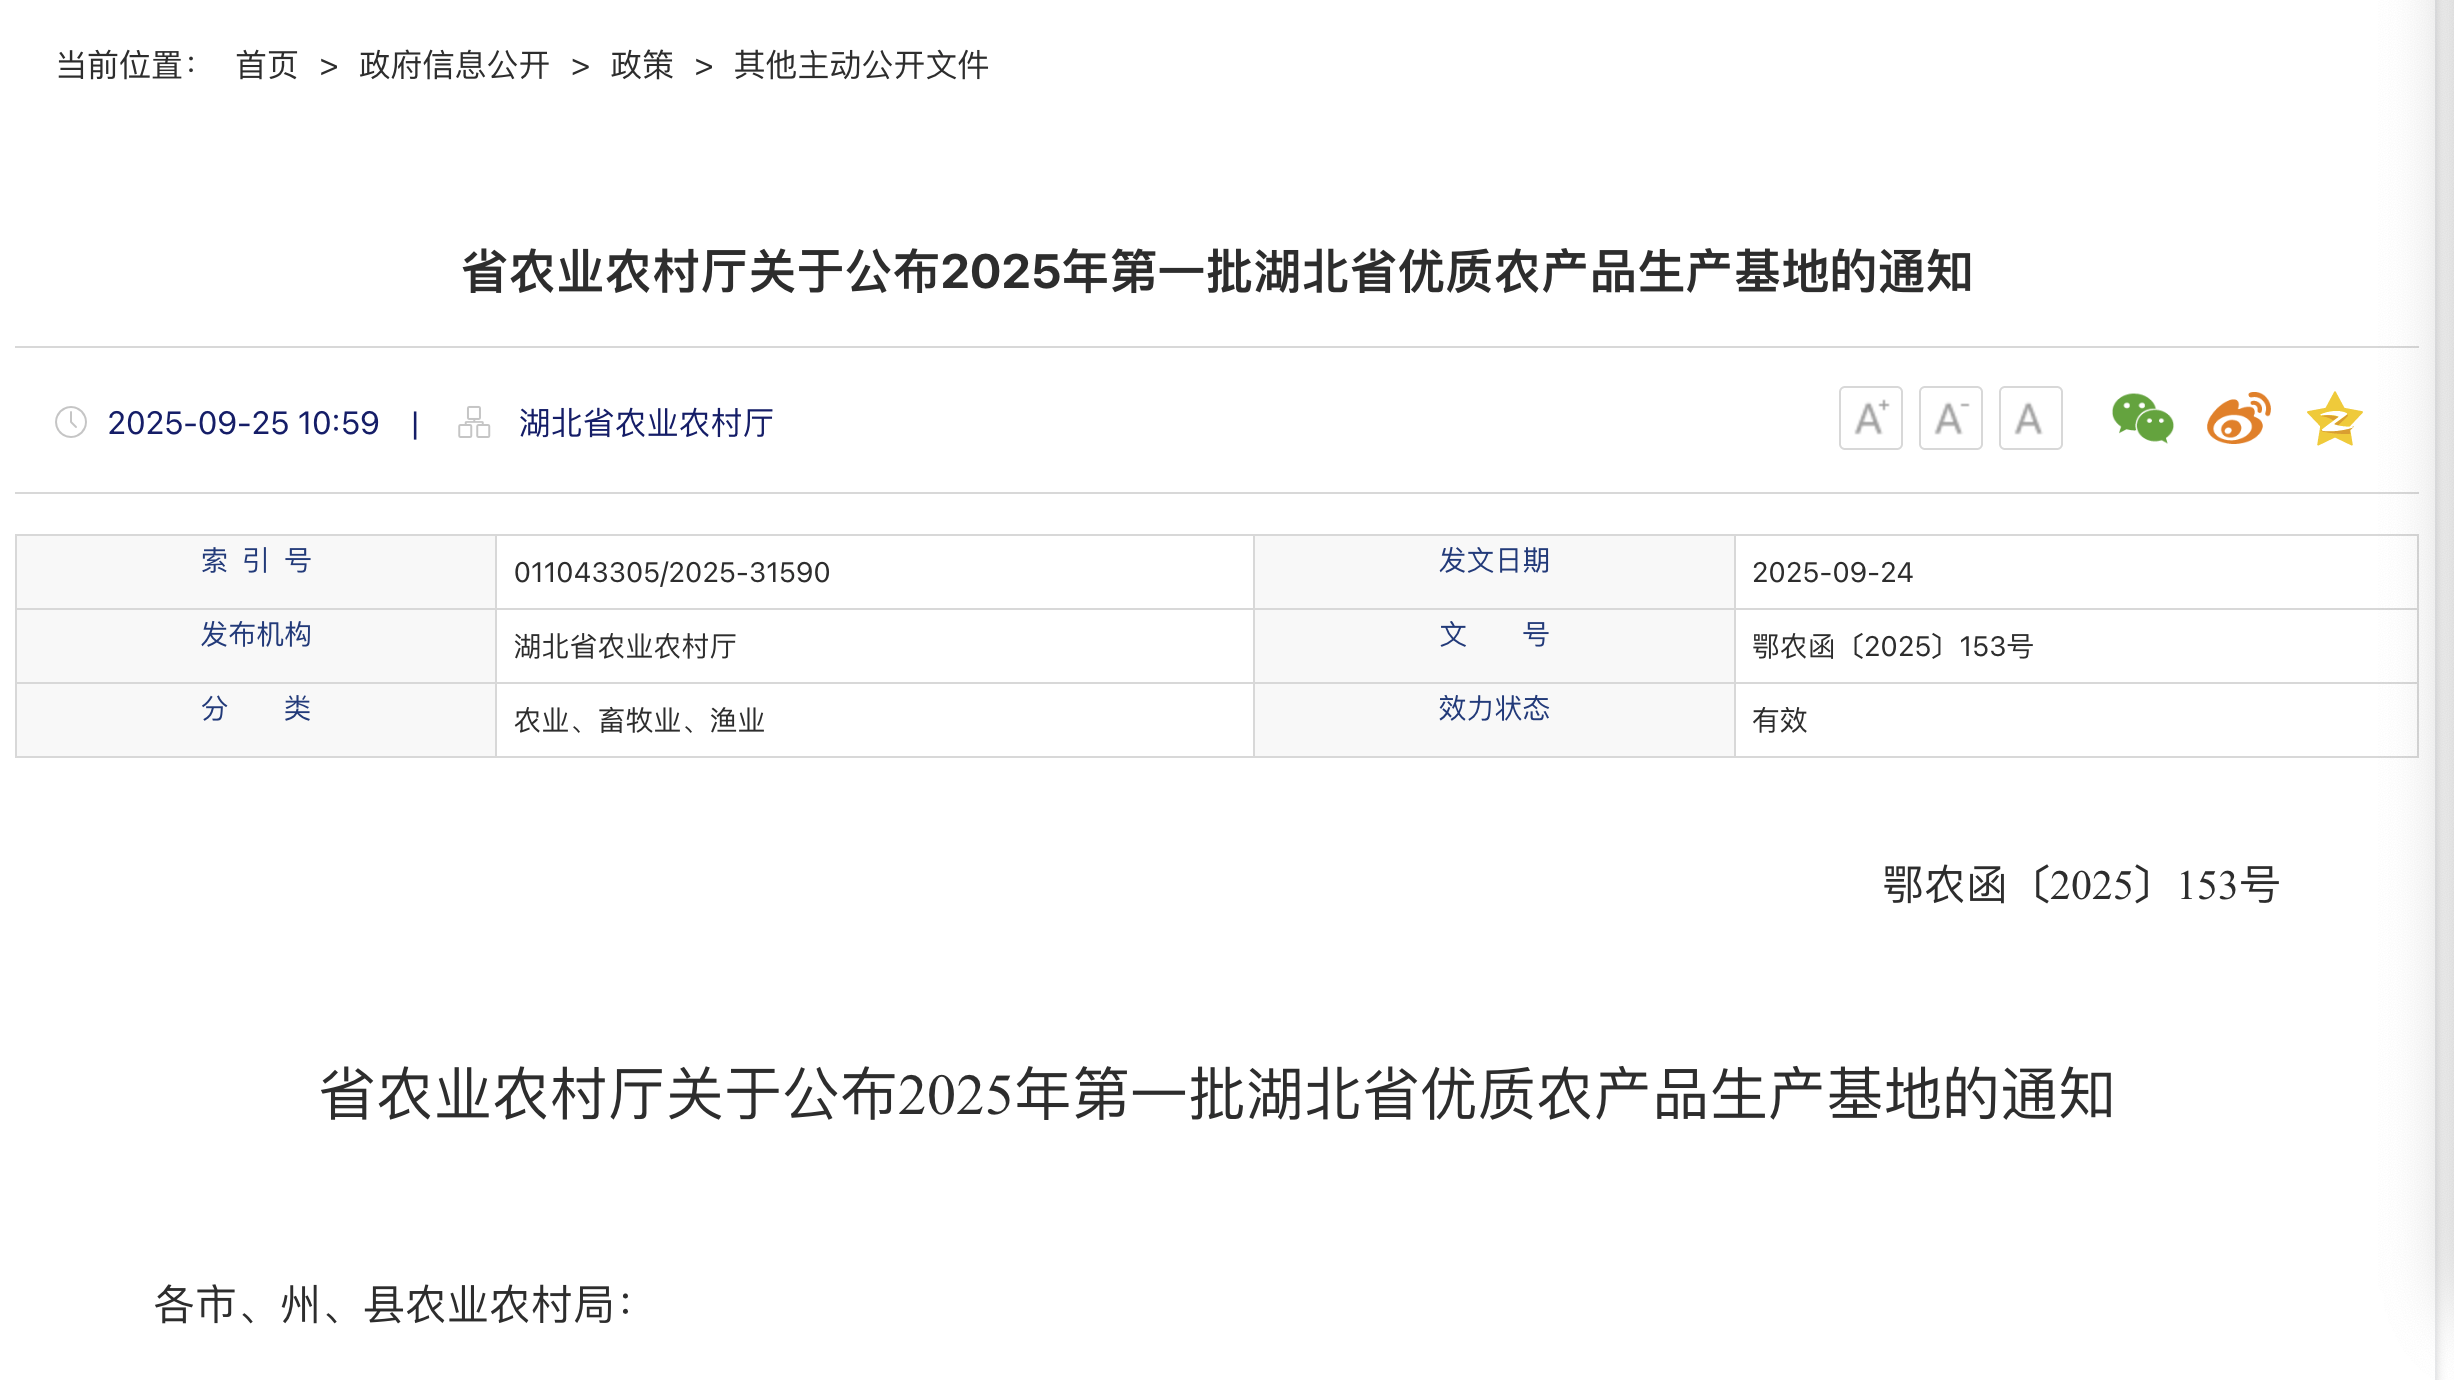Share article to WeChat

2142,418
